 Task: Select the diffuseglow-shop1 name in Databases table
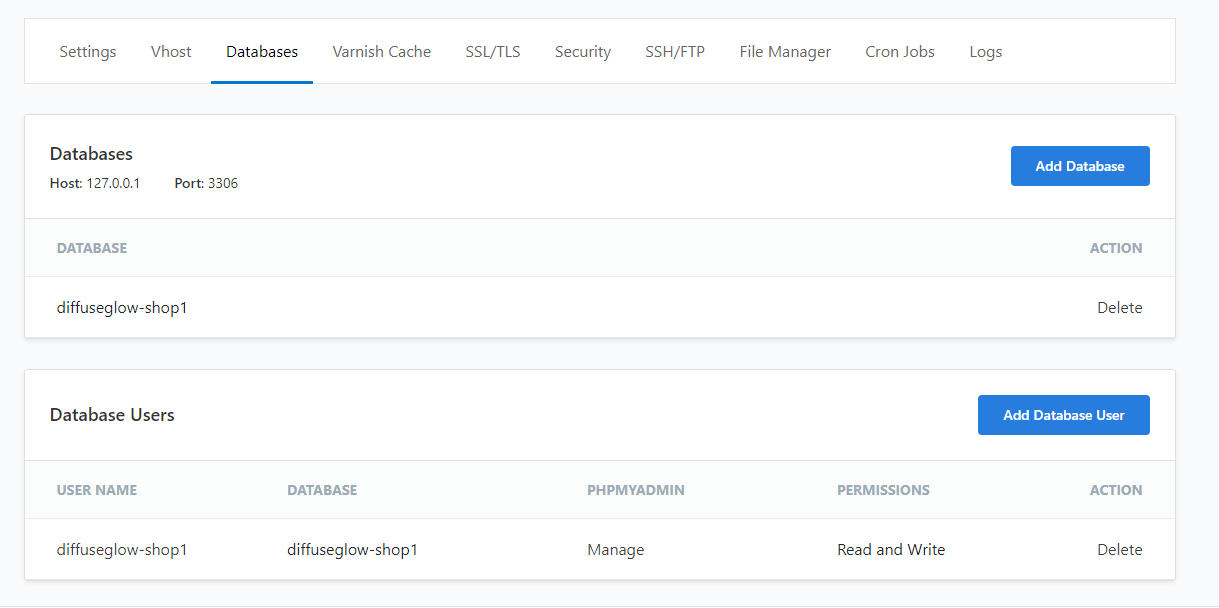tap(122, 308)
